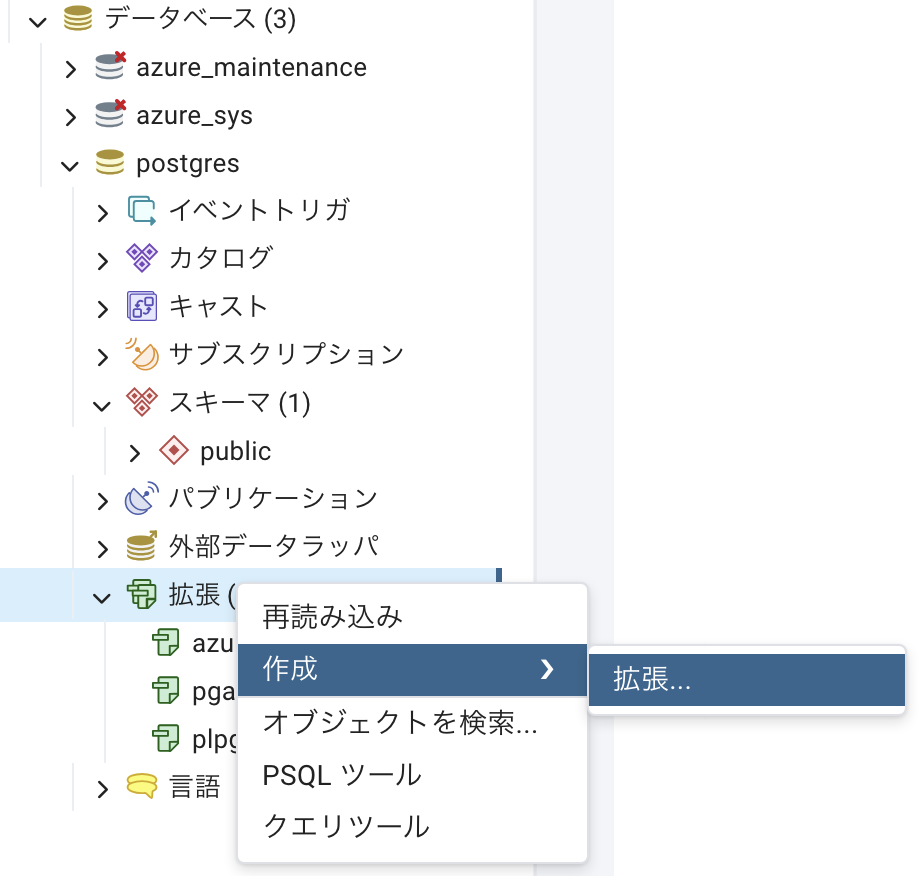Viewport: 924px width, 876px height.
Task: Select the サブスクリプション (subscriptions) icon
Action: click(x=142, y=354)
